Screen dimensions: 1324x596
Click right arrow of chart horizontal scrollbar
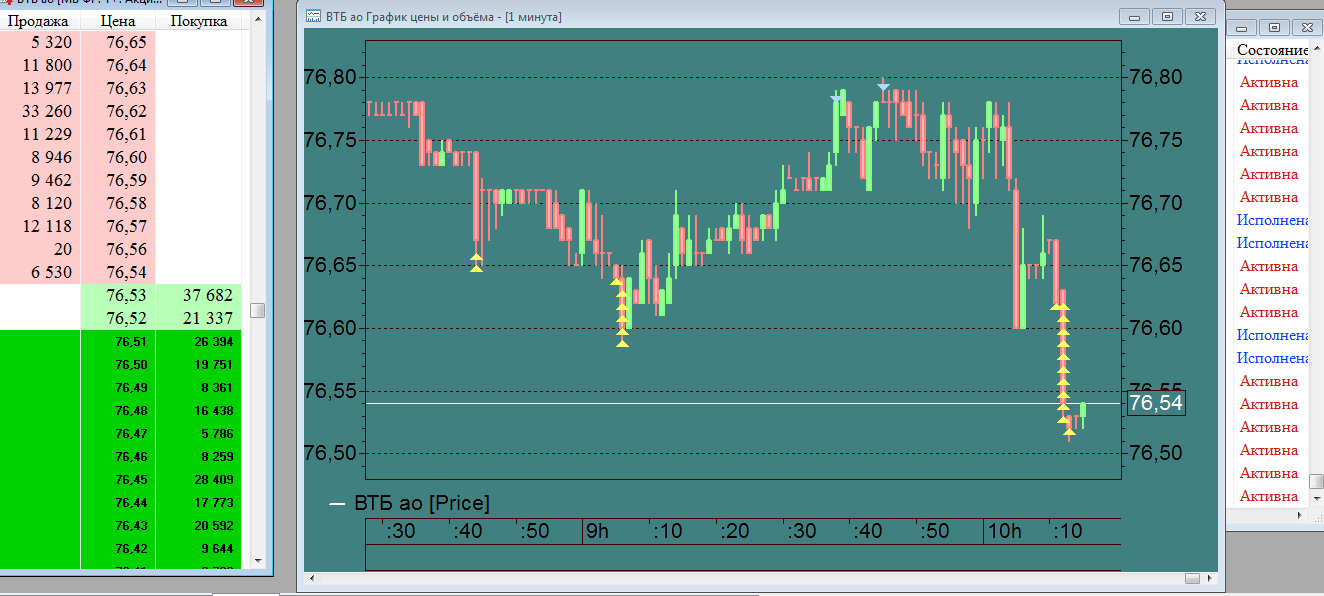pyautogui.click(x=1211, y=579)
